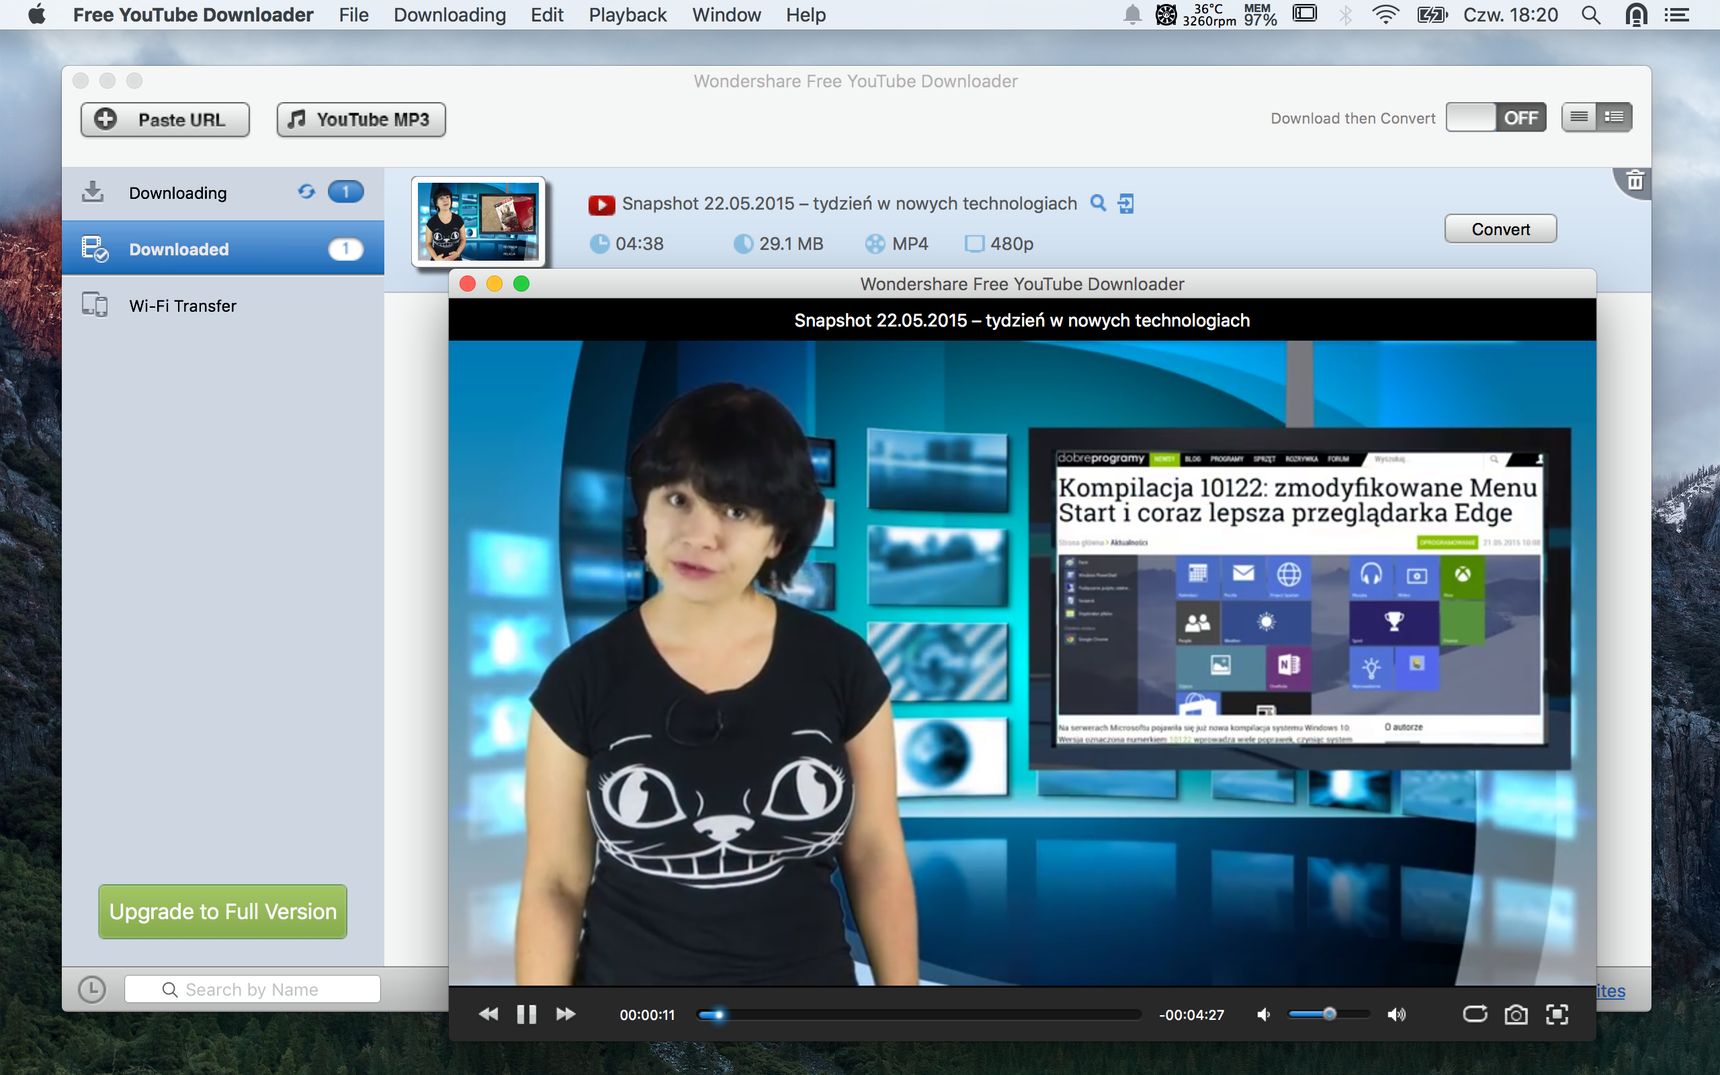Open the Wi-Fi Transfer section

[x=223, y=306]
